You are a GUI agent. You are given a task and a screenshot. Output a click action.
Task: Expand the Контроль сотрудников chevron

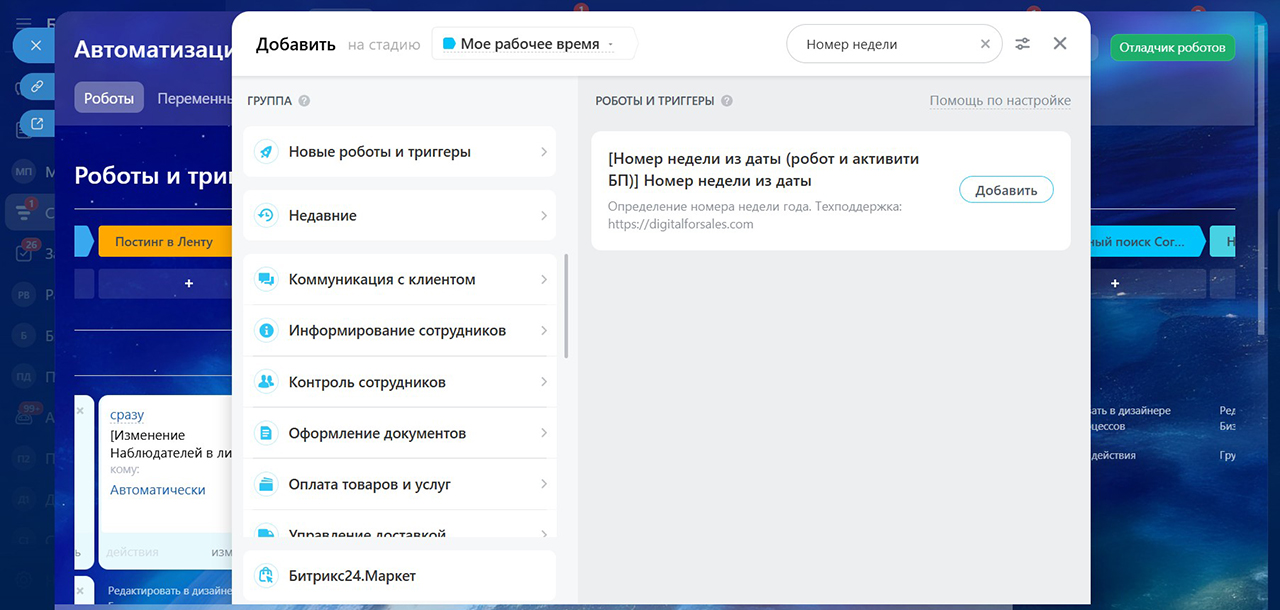pyautogui.click(x=544, y=382)
